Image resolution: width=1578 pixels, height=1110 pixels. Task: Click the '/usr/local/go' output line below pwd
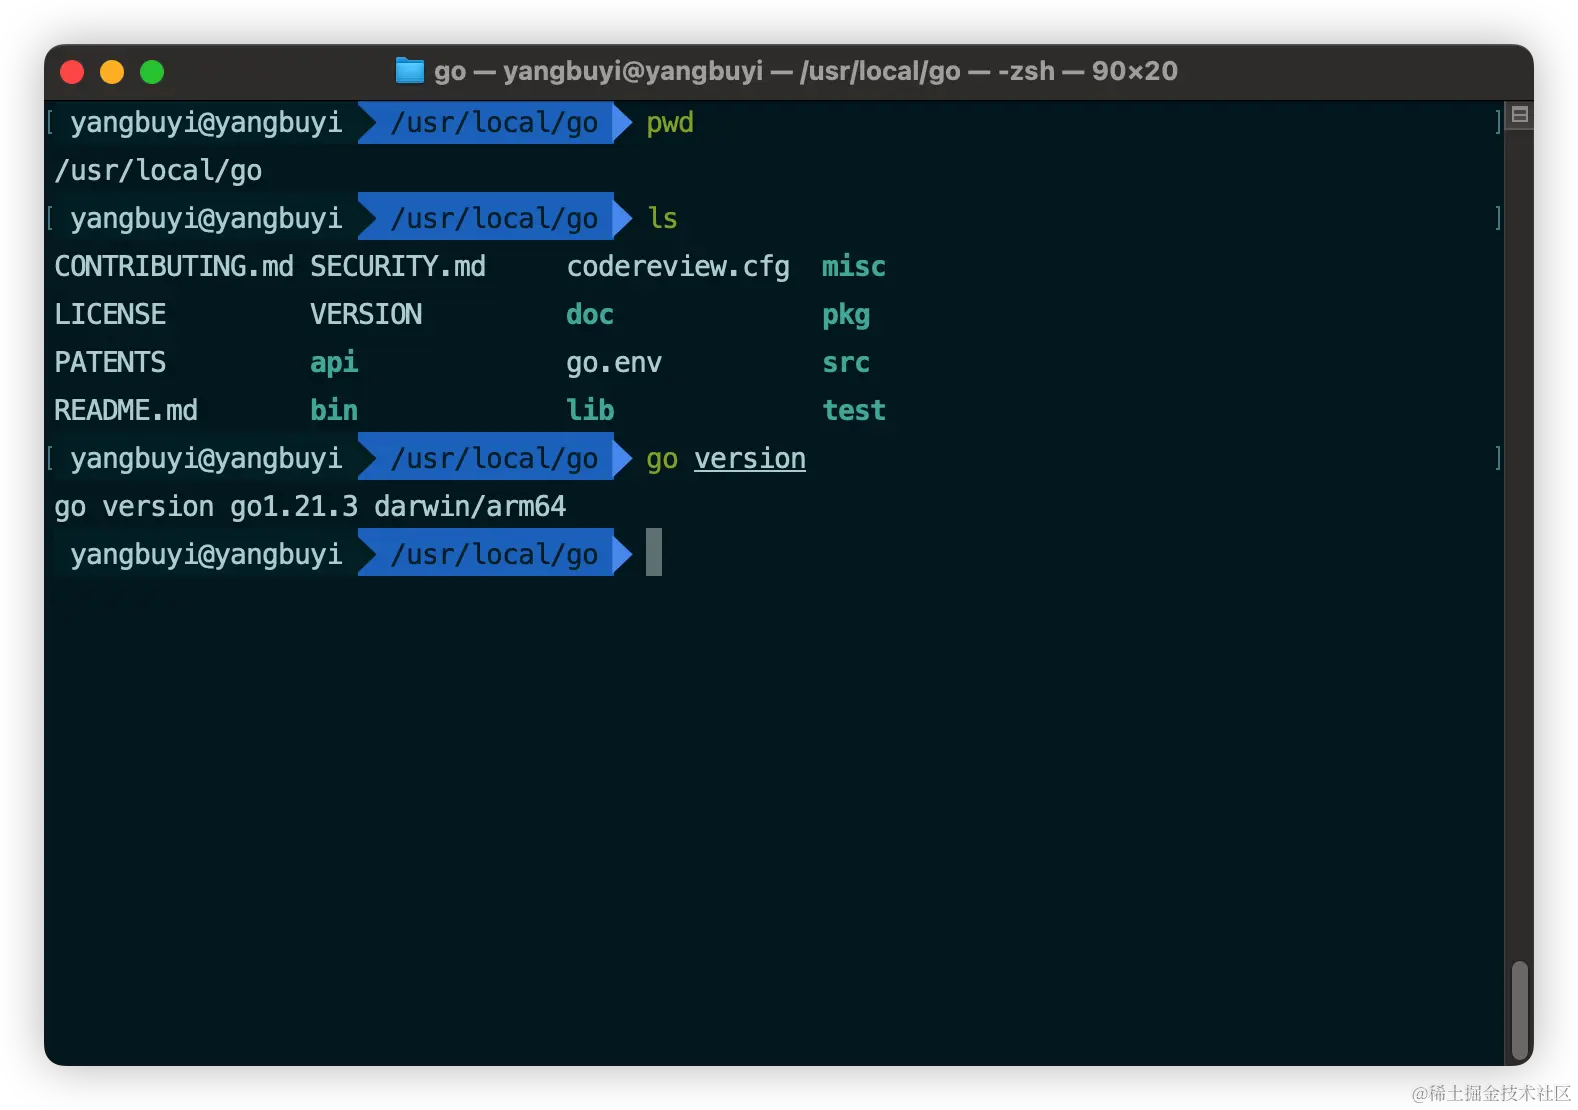click(x=158, y=171)
